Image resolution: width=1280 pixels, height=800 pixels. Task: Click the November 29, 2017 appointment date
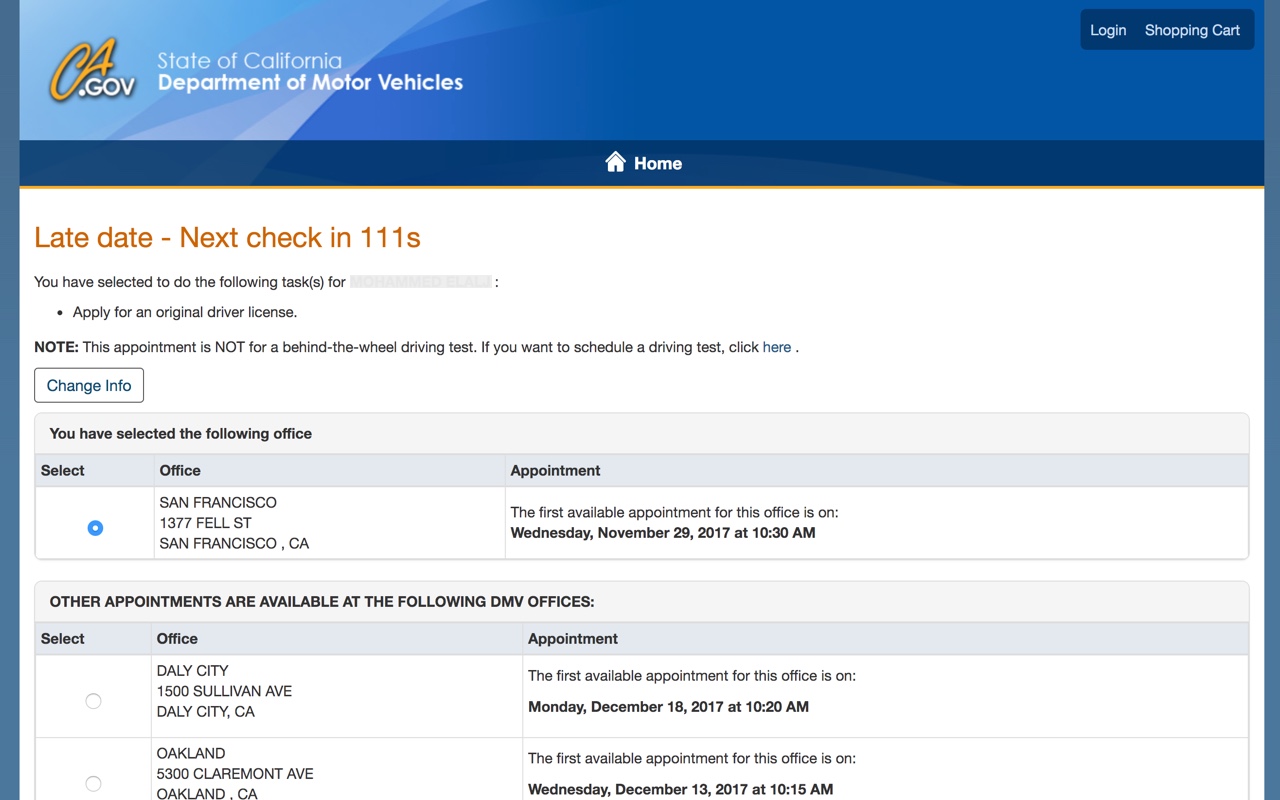tap(663, 533)
